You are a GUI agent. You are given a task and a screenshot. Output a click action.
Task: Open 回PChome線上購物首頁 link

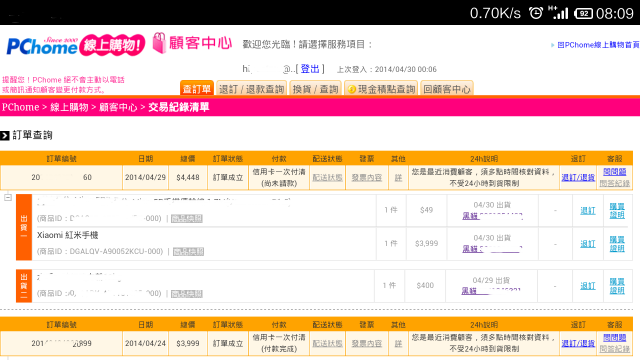[598, 45]
